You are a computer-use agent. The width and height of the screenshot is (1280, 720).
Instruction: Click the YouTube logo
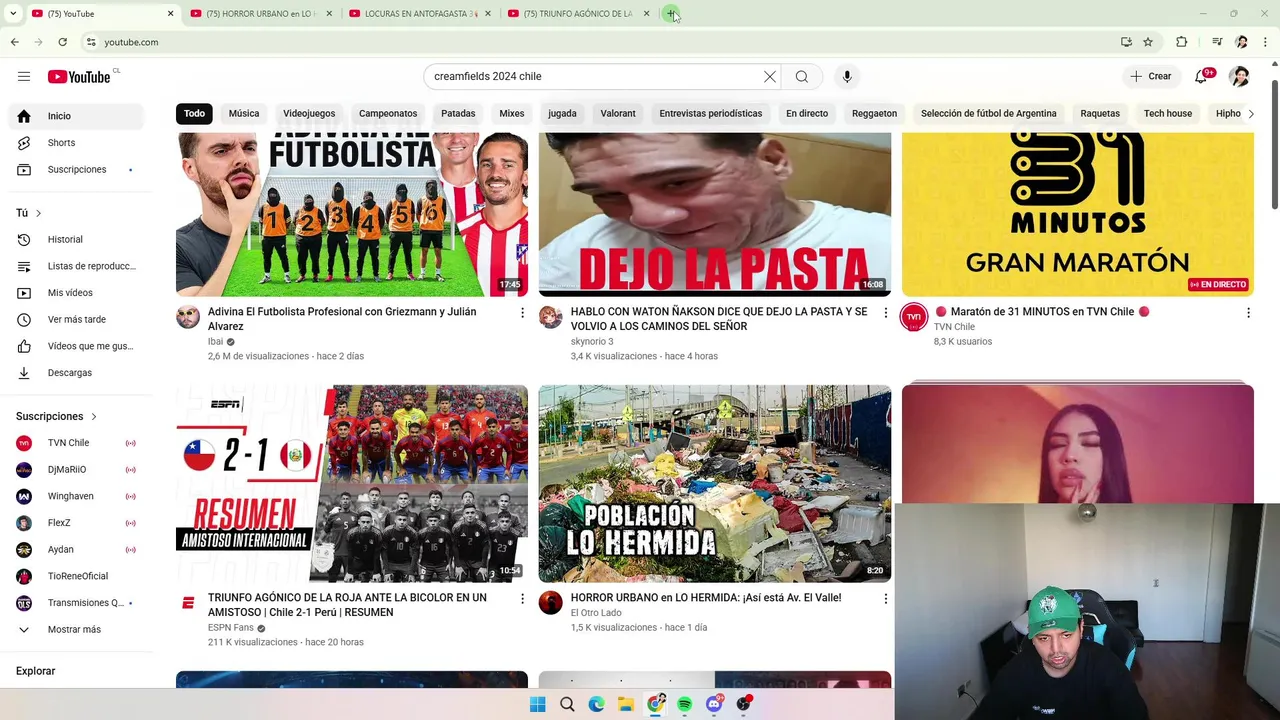coord(80,77)
